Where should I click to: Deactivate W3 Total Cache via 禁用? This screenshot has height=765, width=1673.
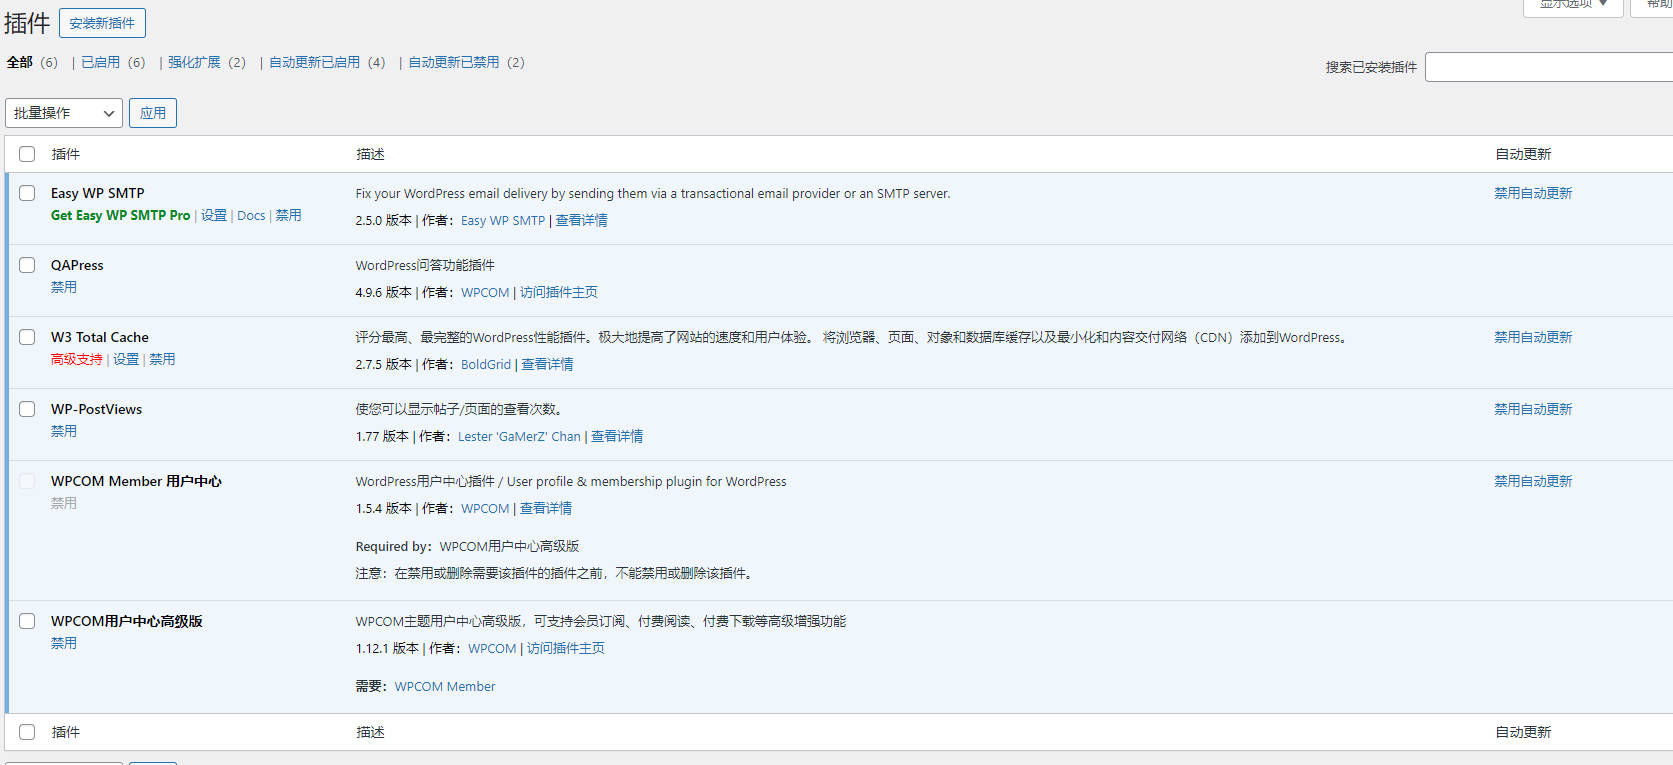(162, 359)
